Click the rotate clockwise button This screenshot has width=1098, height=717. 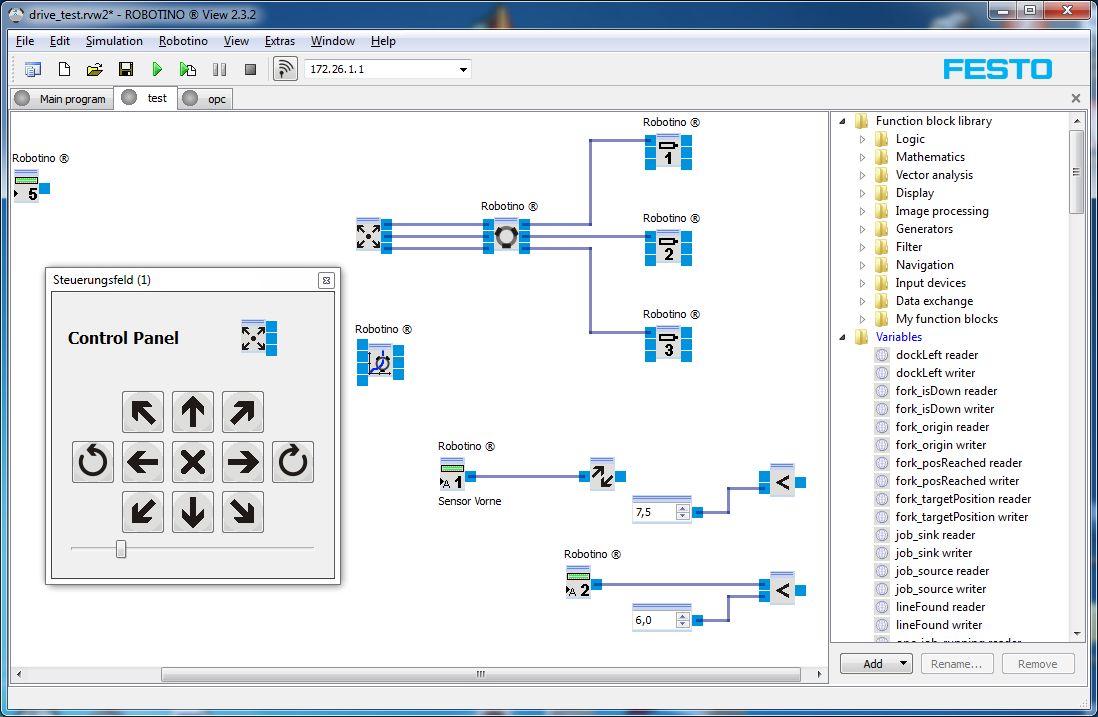[293, 462]
